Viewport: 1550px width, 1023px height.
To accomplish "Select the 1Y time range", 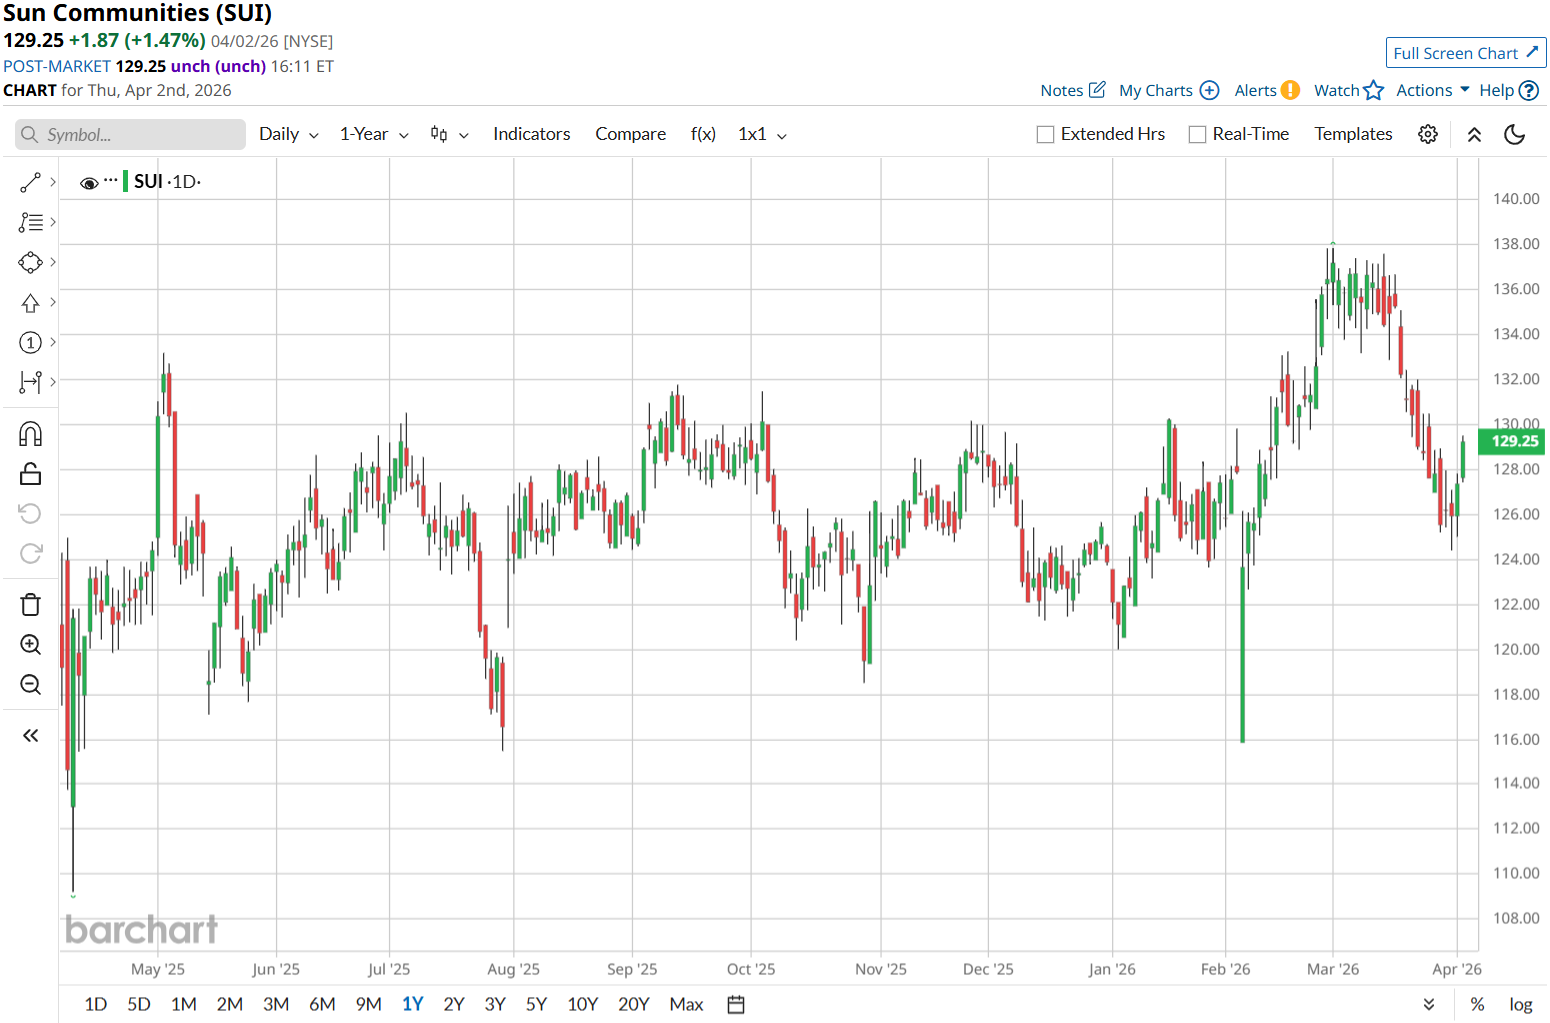I will pos(413,1004).
